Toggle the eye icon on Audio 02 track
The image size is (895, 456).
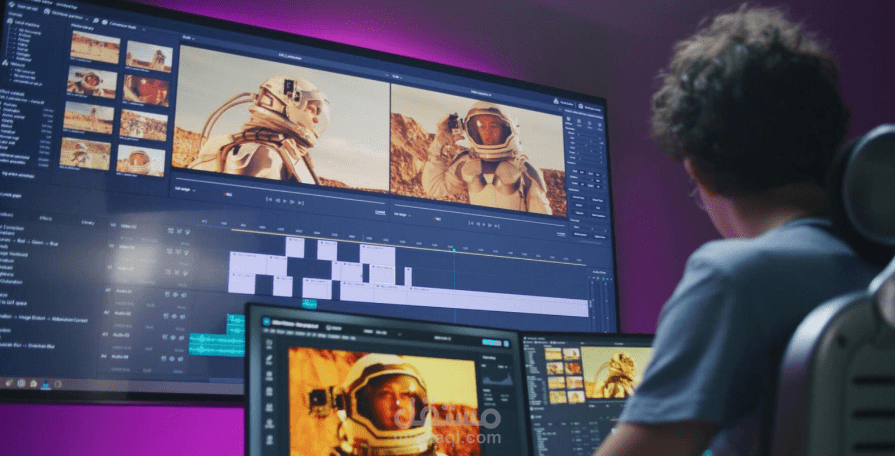174,316
